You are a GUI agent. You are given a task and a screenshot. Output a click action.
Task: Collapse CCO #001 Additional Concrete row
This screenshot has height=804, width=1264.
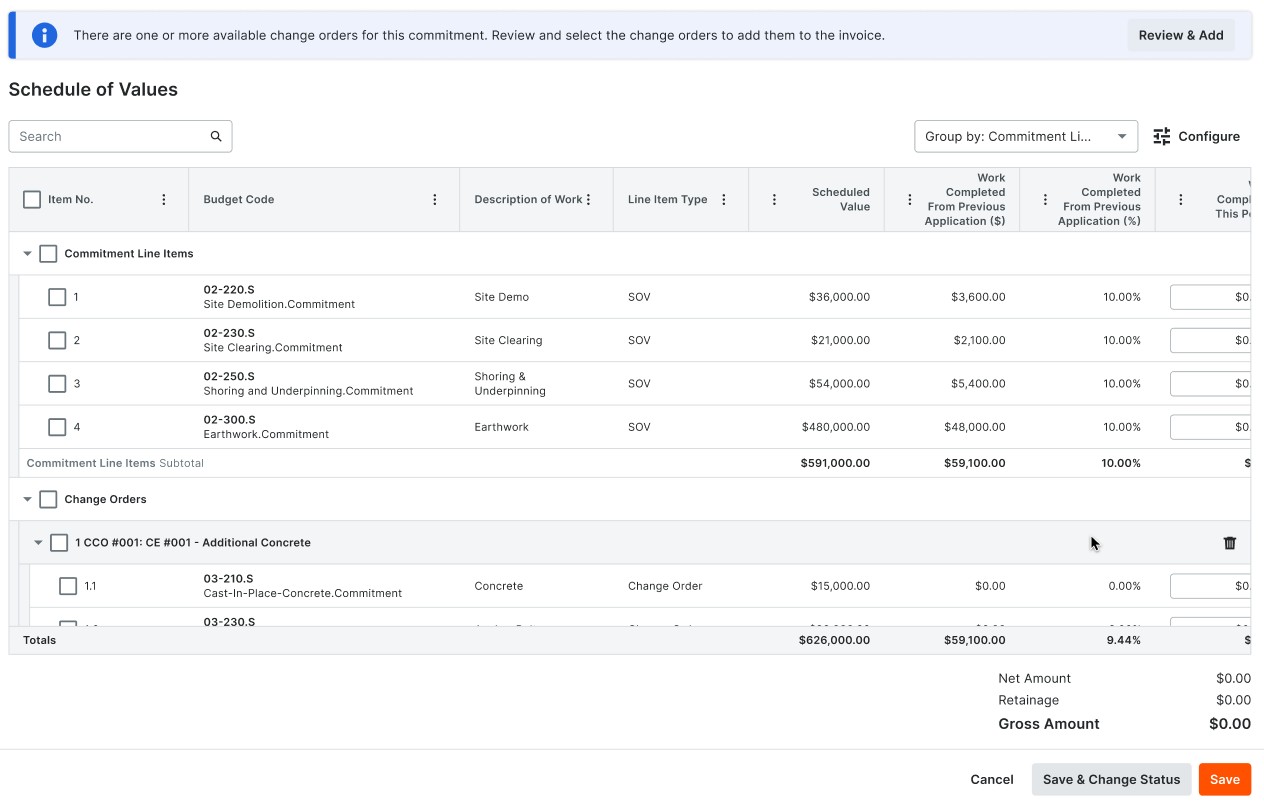click(39, 543)
